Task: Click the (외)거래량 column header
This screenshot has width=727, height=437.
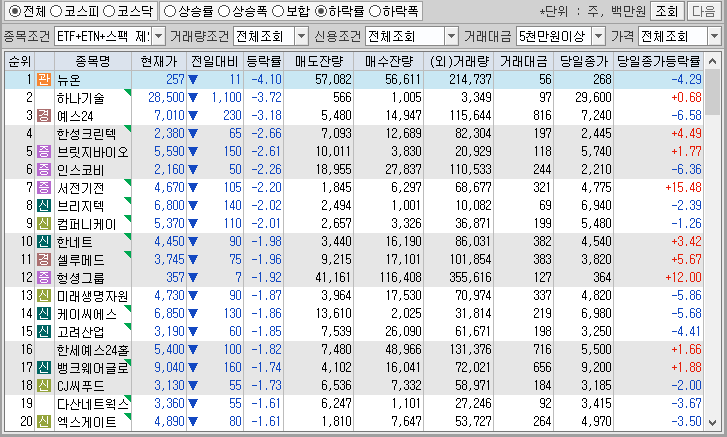Action: coord(459,61)
